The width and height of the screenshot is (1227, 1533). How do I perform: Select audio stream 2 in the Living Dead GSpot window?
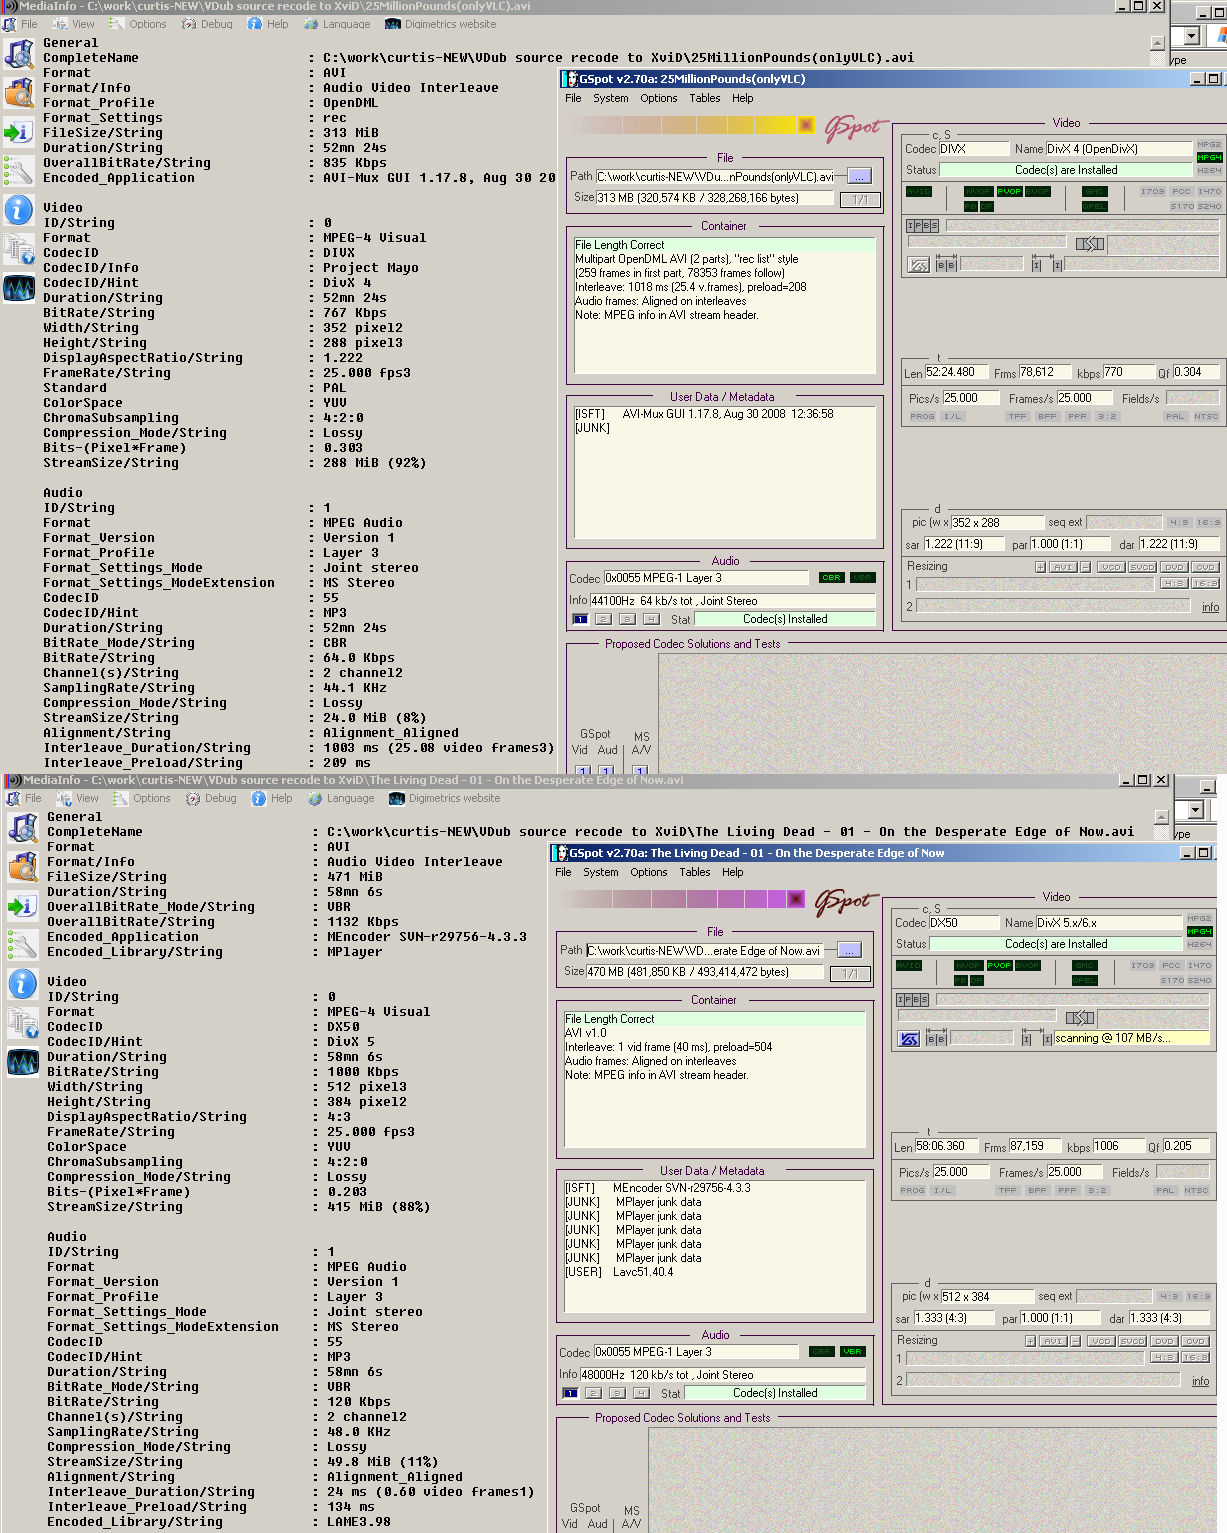point(593,1393)
